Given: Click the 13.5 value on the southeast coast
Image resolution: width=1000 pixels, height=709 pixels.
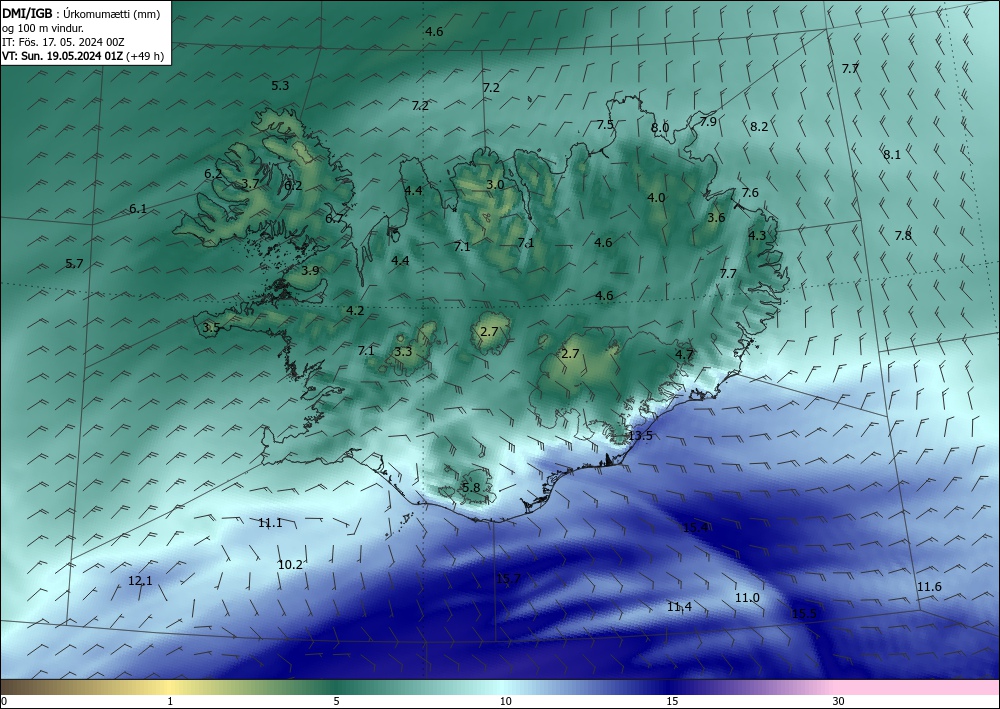Looking at the screenshot, I should pos(640,435).
